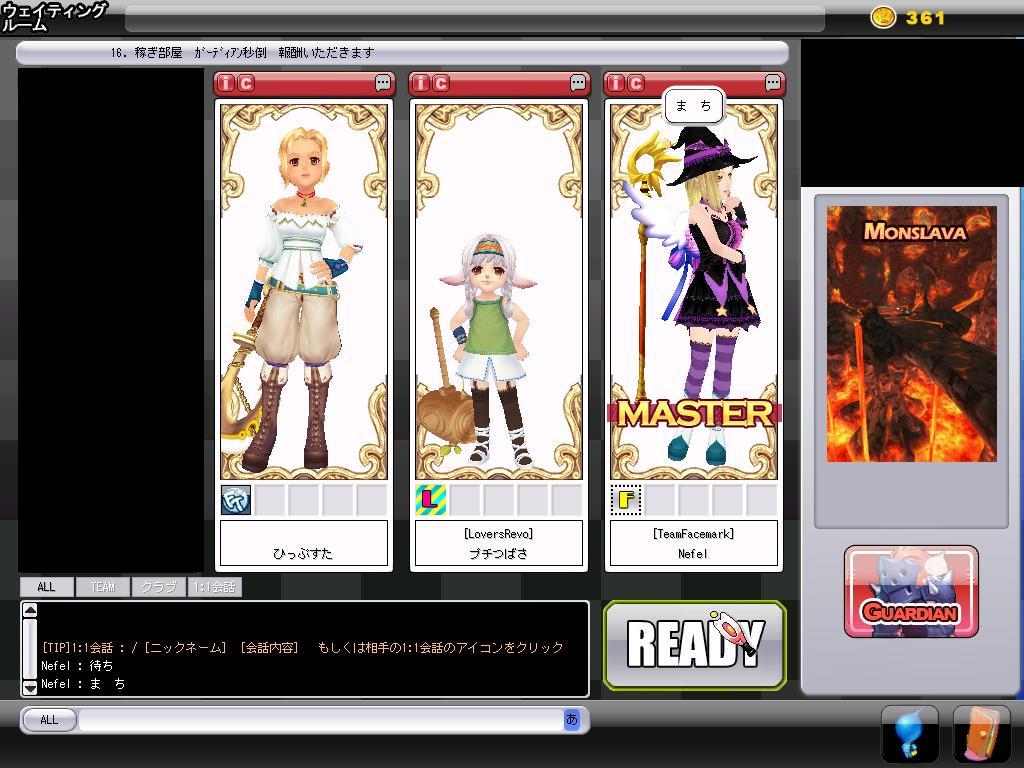
Task: Switch to the TEAM chat tab
Action: [x=102, y=587]
